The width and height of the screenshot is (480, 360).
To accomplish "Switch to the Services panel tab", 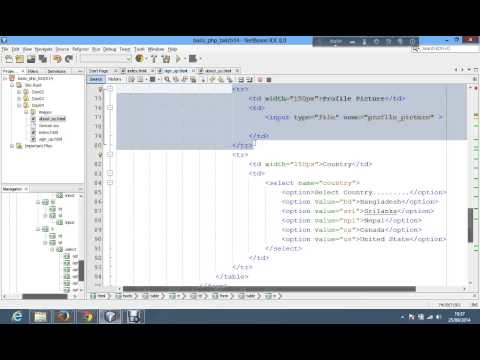I will (57, 71).
